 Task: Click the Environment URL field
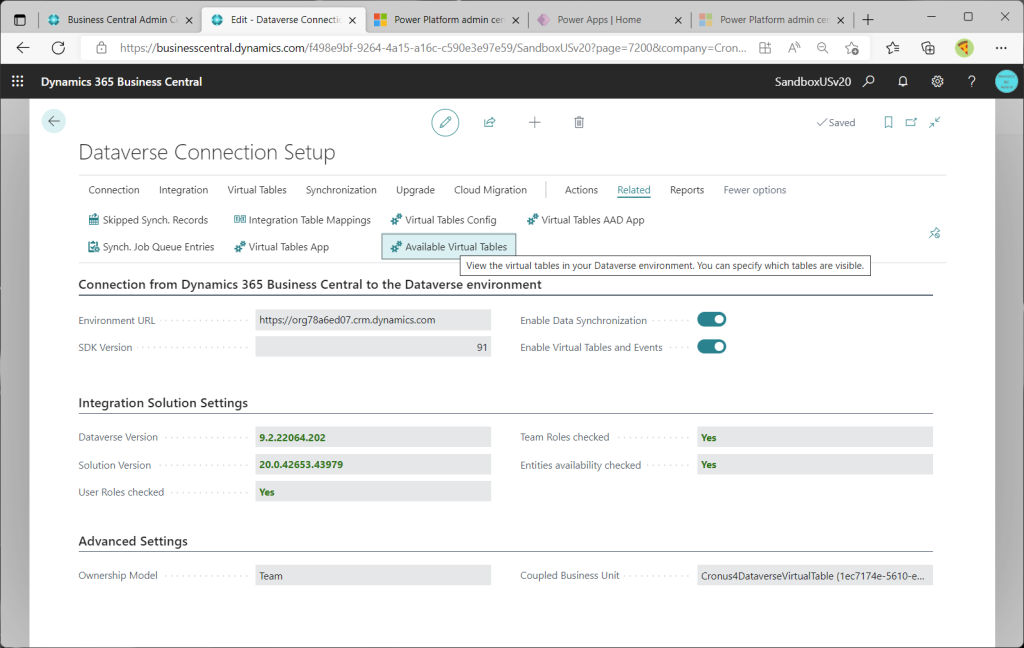tap(373, 320)
